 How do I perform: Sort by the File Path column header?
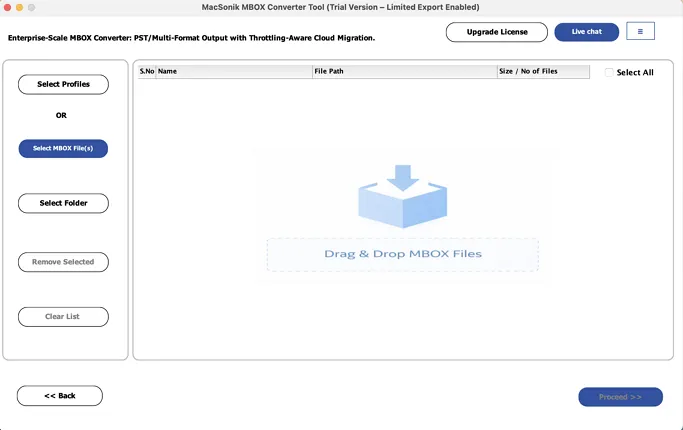405,71
